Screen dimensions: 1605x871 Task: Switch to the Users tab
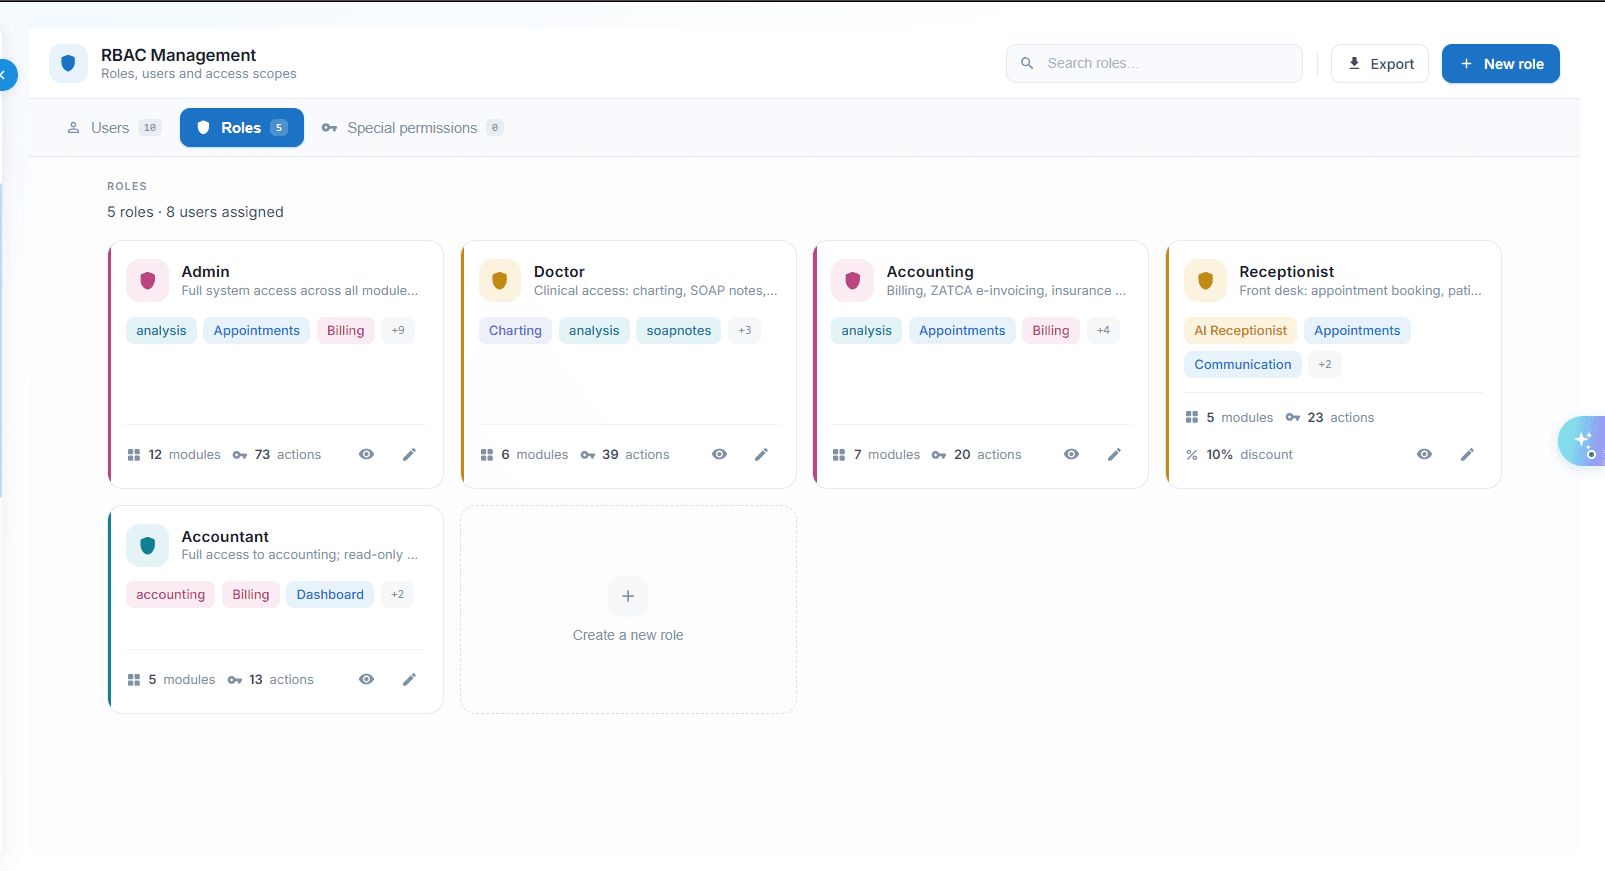click(113, 128)
